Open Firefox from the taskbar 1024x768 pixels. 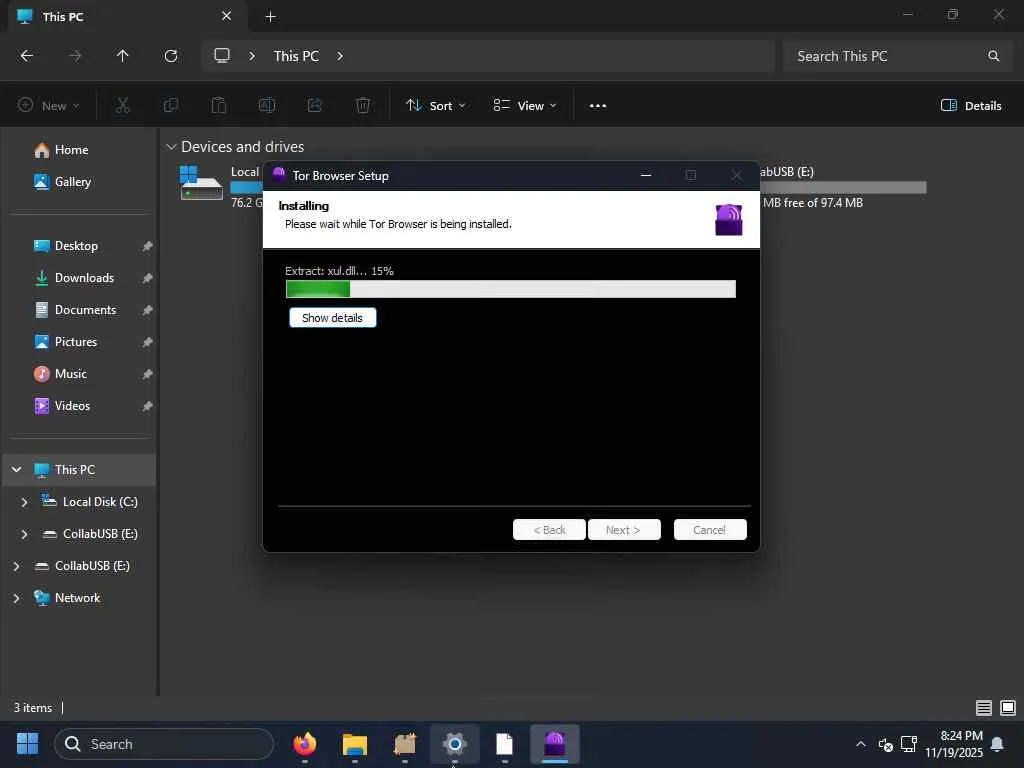305,744
